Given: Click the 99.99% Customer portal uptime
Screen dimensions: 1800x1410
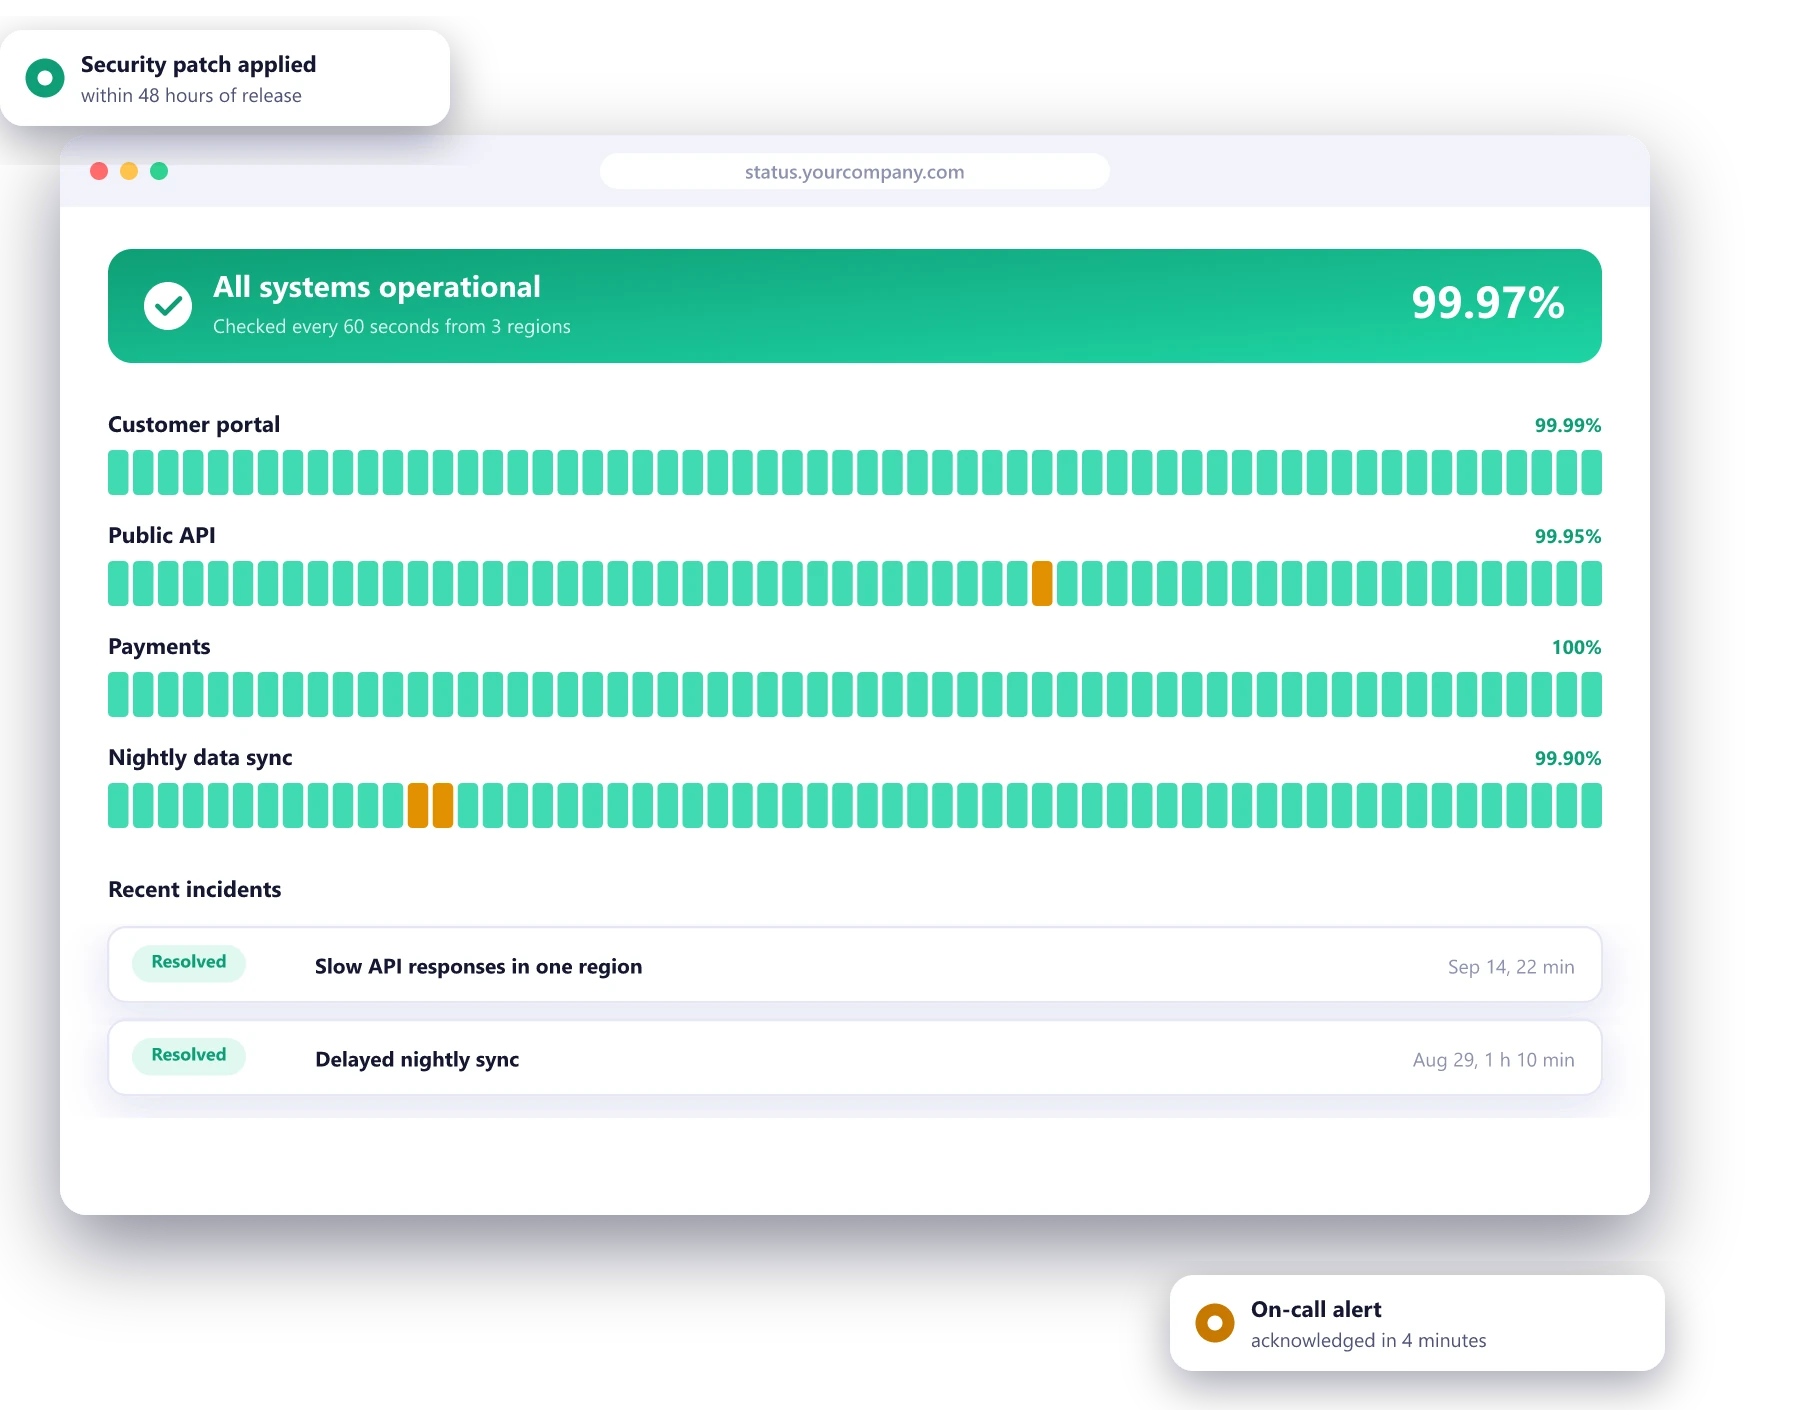Looking at the screenshot, I should point(1568,425).
